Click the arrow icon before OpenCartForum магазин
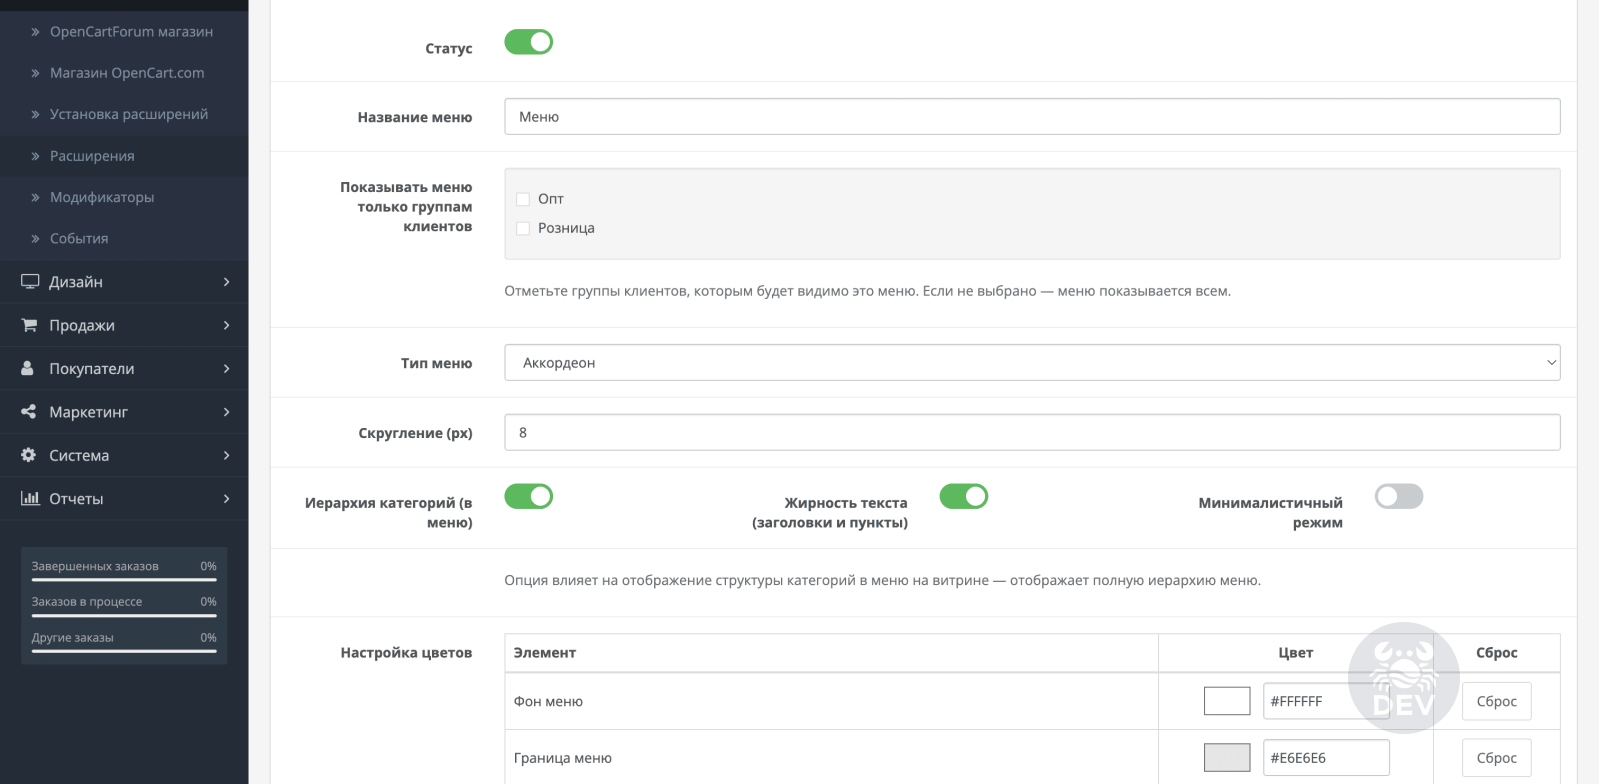Viewport: 1600px width, 784px height. pyautogui.click(x=35, y=32)
